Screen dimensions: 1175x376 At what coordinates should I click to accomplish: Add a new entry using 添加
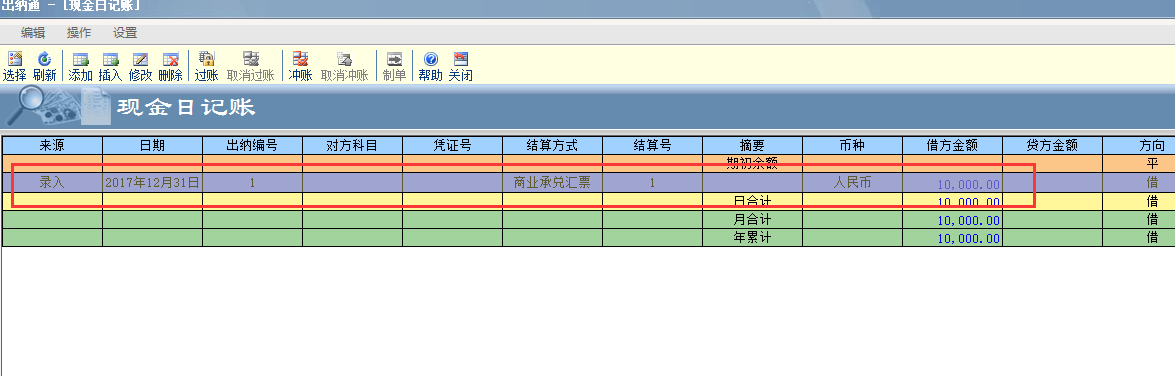click(x=80, y=66)
